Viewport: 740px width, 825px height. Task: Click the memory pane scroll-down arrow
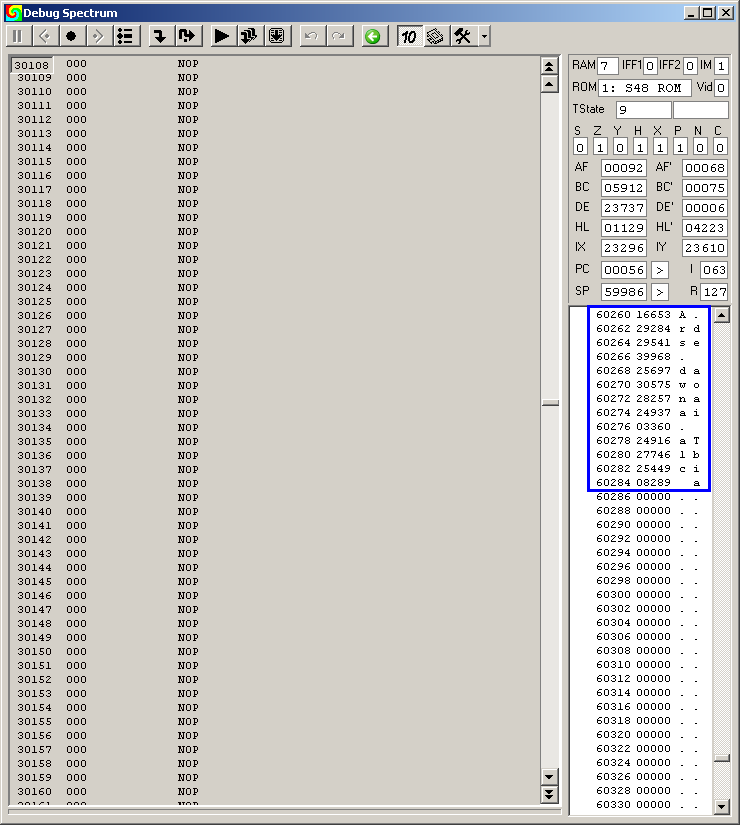(x=722, y=806)
